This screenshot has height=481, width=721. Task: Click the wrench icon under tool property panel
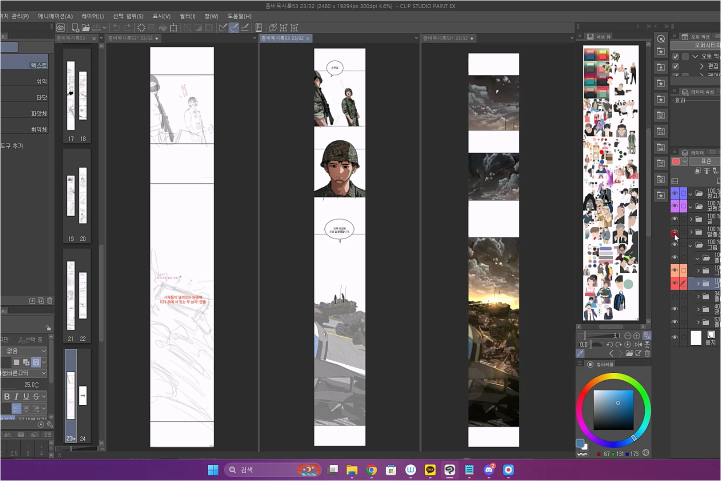tap(49, 424)
